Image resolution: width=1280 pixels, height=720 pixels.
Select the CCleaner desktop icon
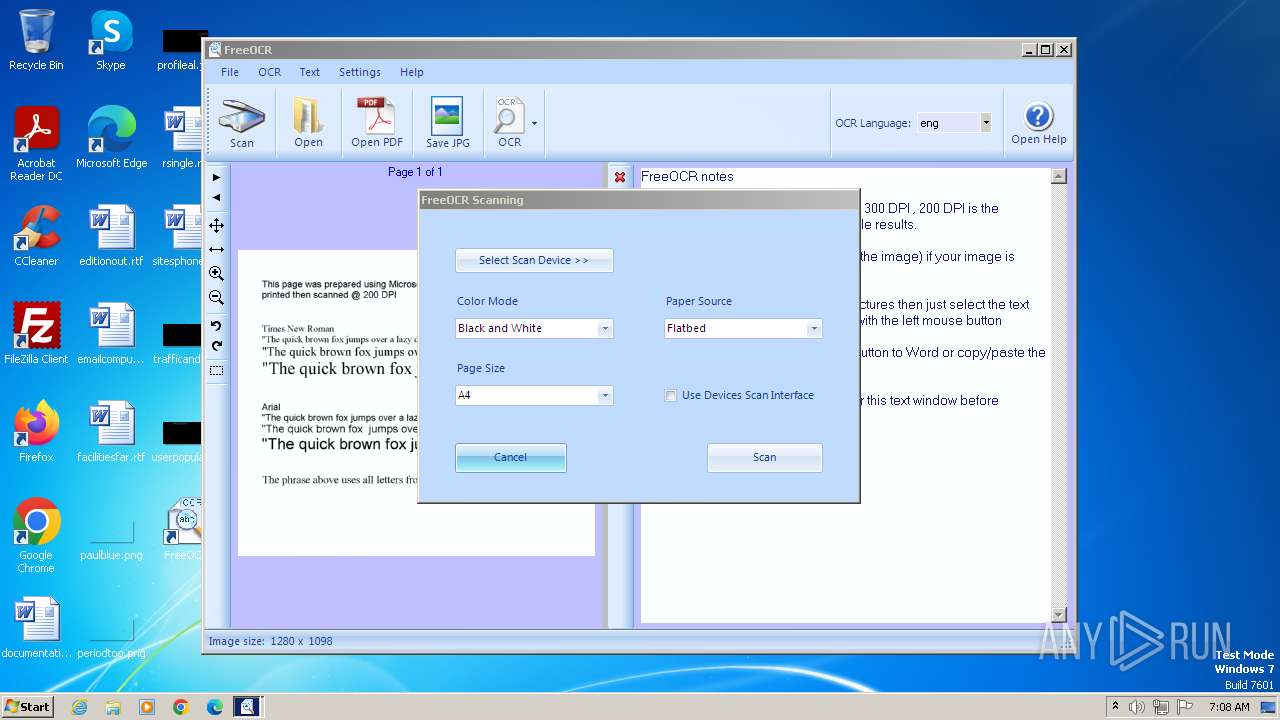click(36, 236)
